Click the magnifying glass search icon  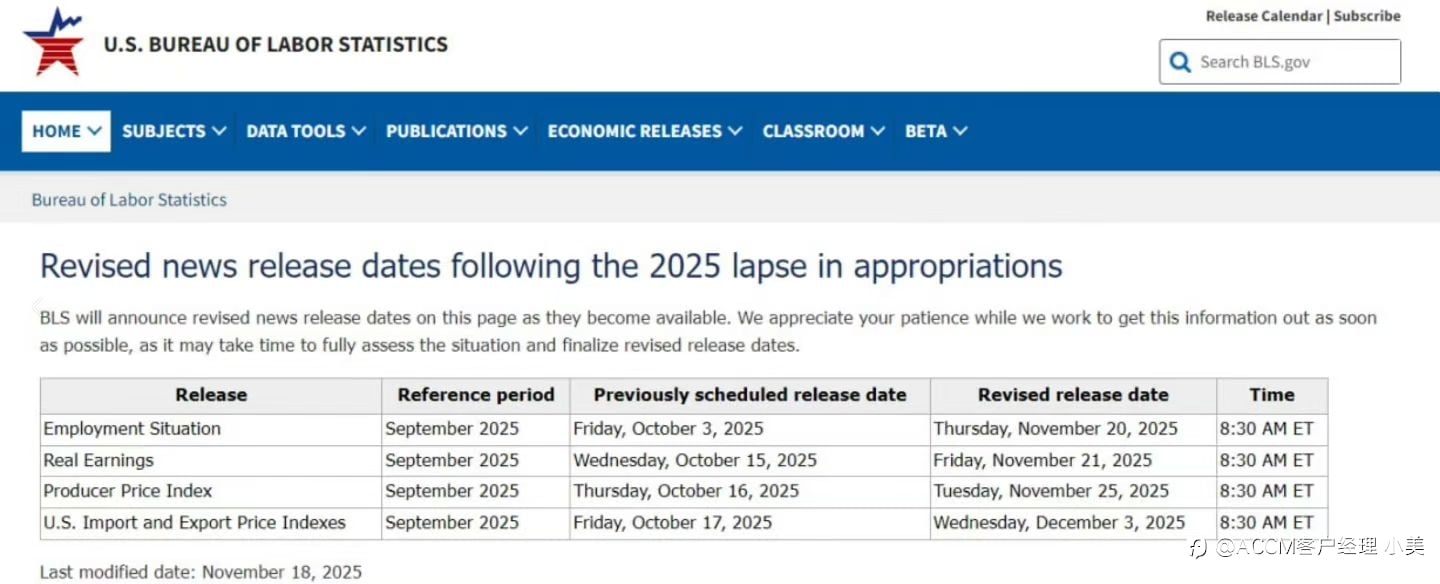coord(1181,62)
